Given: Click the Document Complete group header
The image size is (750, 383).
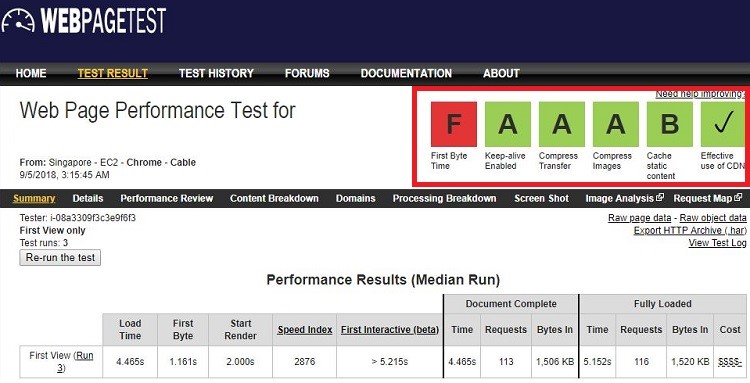Looking at the screenshot, I should pyautogui.click(x=511, y=304).
